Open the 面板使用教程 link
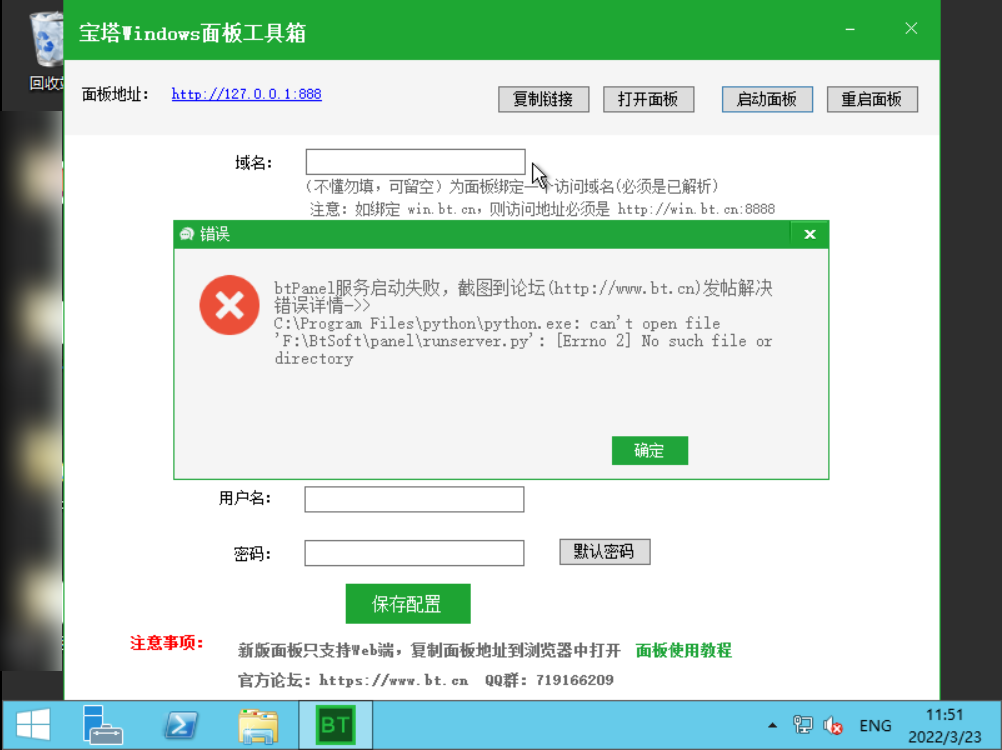The image size is (1002, 750). (683, 650)
